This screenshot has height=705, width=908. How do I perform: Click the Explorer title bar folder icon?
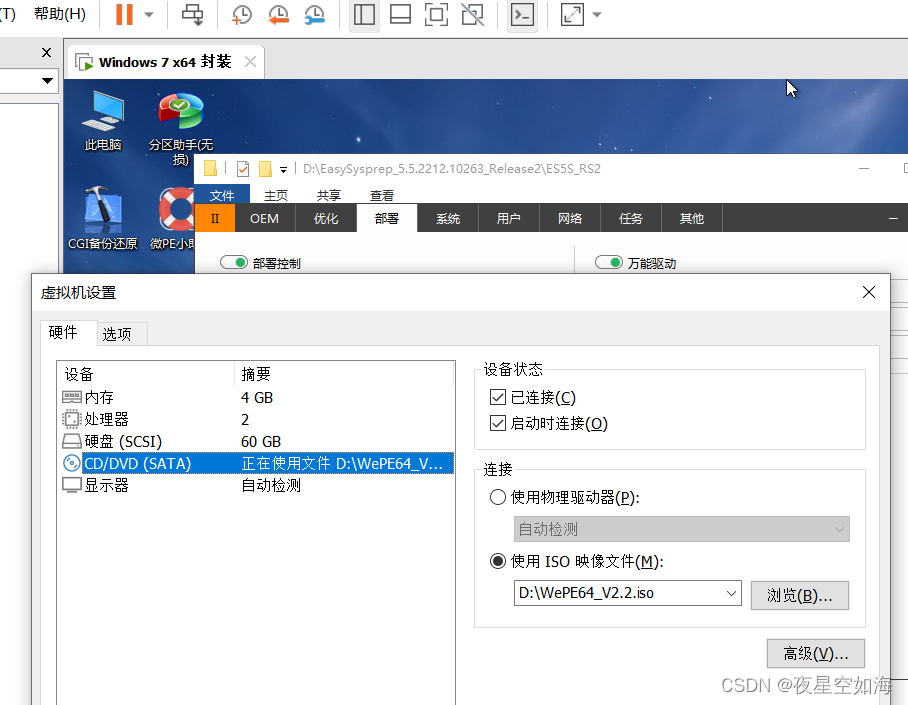coord(210,169)
